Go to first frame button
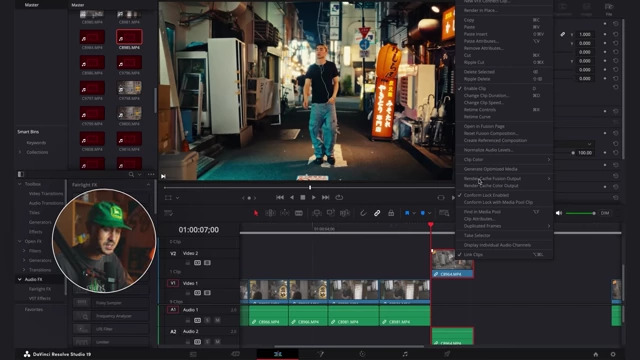Screen dimensions: 640x360 coord(280,198)
